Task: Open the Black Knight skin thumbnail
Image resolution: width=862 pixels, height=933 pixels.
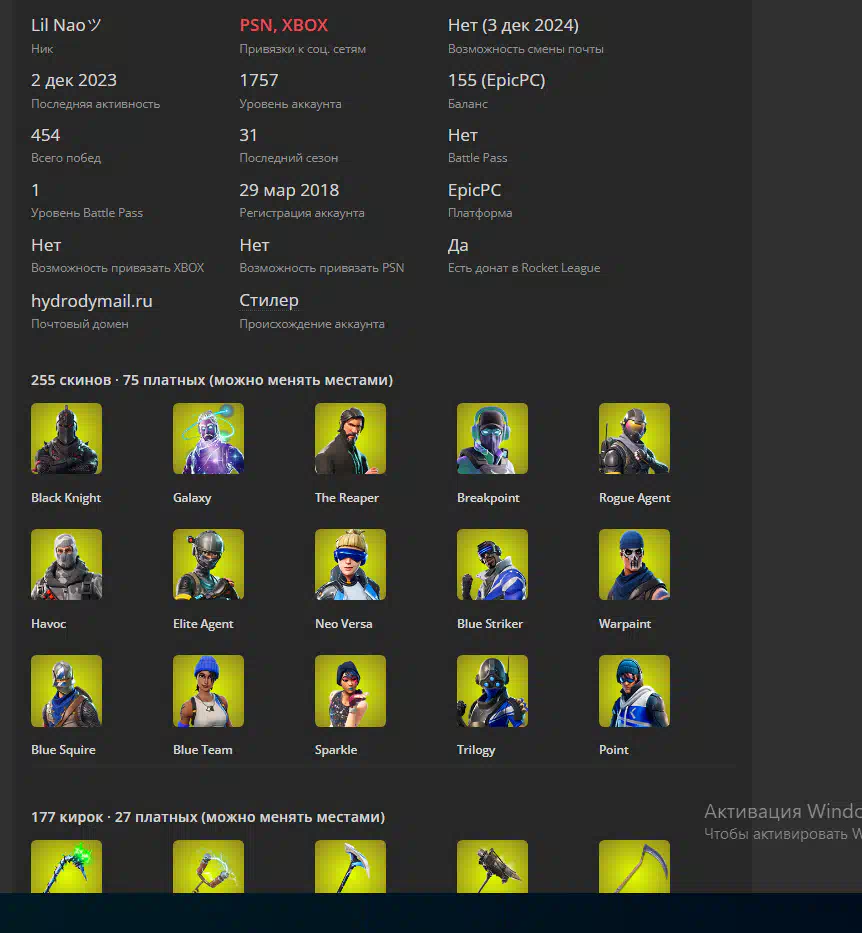Action: [x=66, y=439]
